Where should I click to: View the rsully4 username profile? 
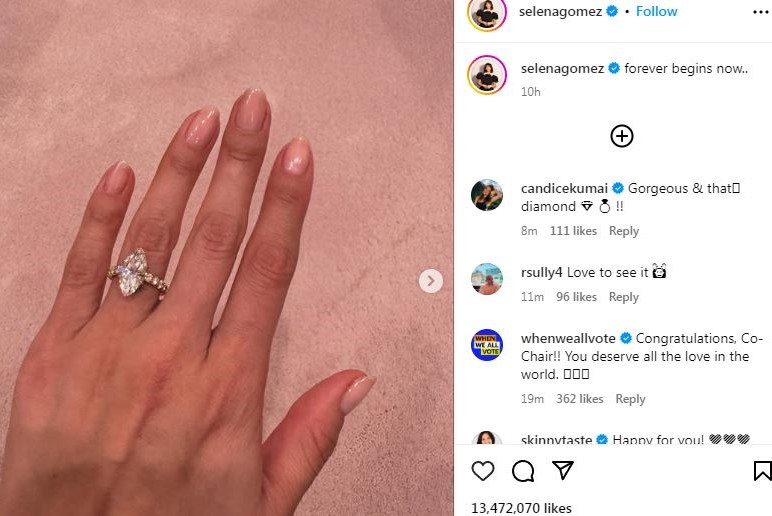tap(542, 272)
